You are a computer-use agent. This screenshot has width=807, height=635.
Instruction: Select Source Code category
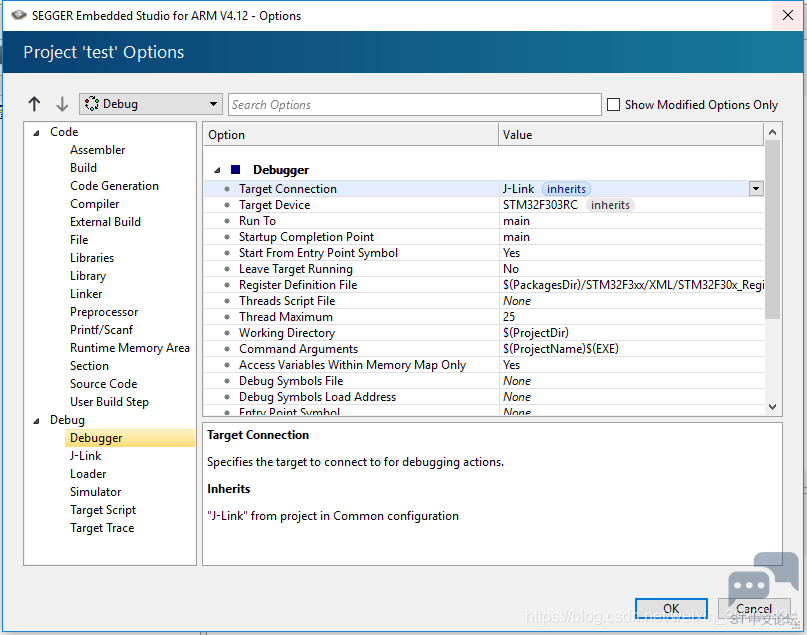pyautogui.click(x=103, y=384)
